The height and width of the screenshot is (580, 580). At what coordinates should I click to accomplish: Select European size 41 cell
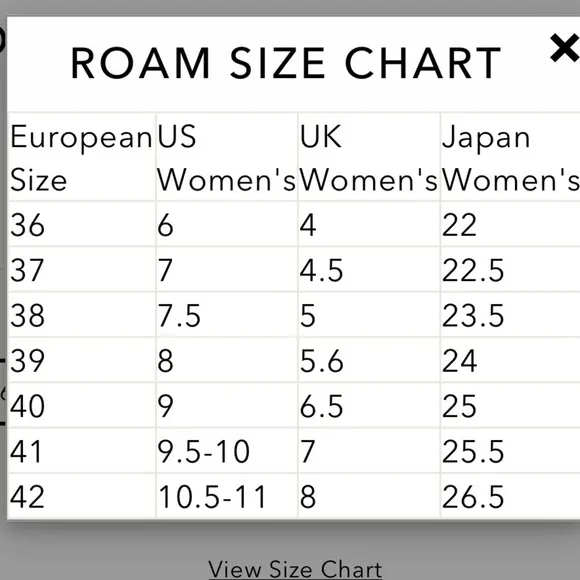point(82,451)
